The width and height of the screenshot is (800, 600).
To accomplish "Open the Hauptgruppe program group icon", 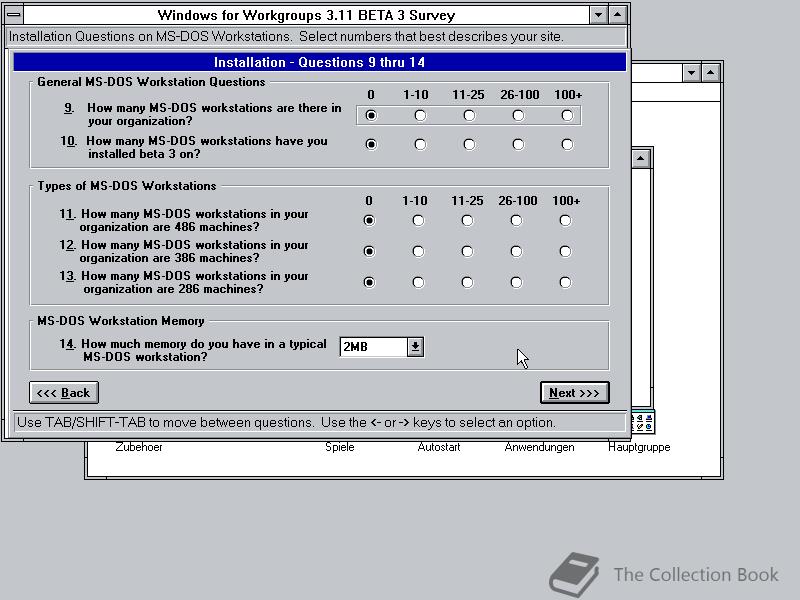I will (x=643, y=423).
